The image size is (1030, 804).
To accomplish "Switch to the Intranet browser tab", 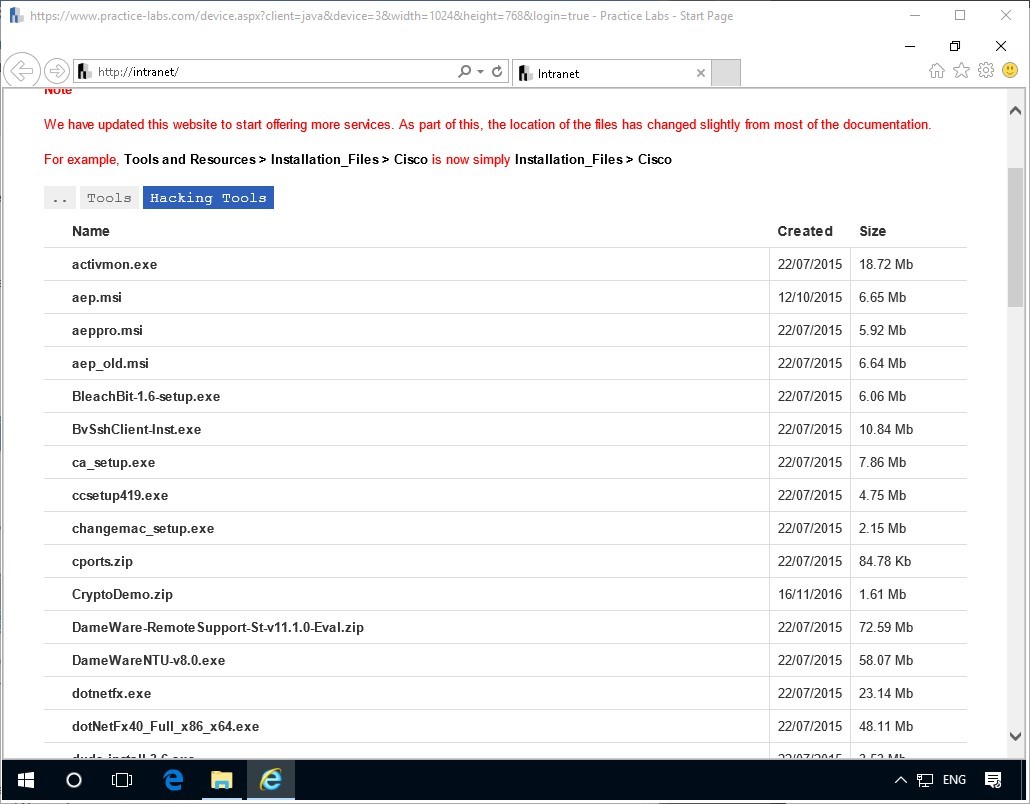I will 600,72.
